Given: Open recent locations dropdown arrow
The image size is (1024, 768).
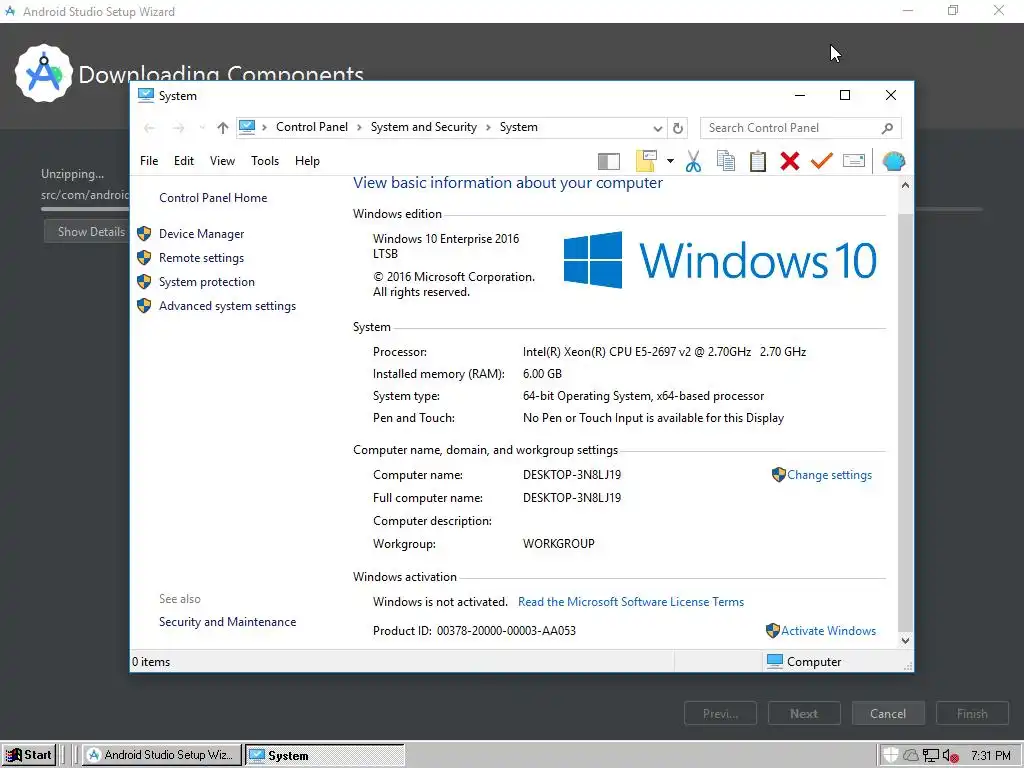Looking at the screenshot, I should click(x=202, y=128).
